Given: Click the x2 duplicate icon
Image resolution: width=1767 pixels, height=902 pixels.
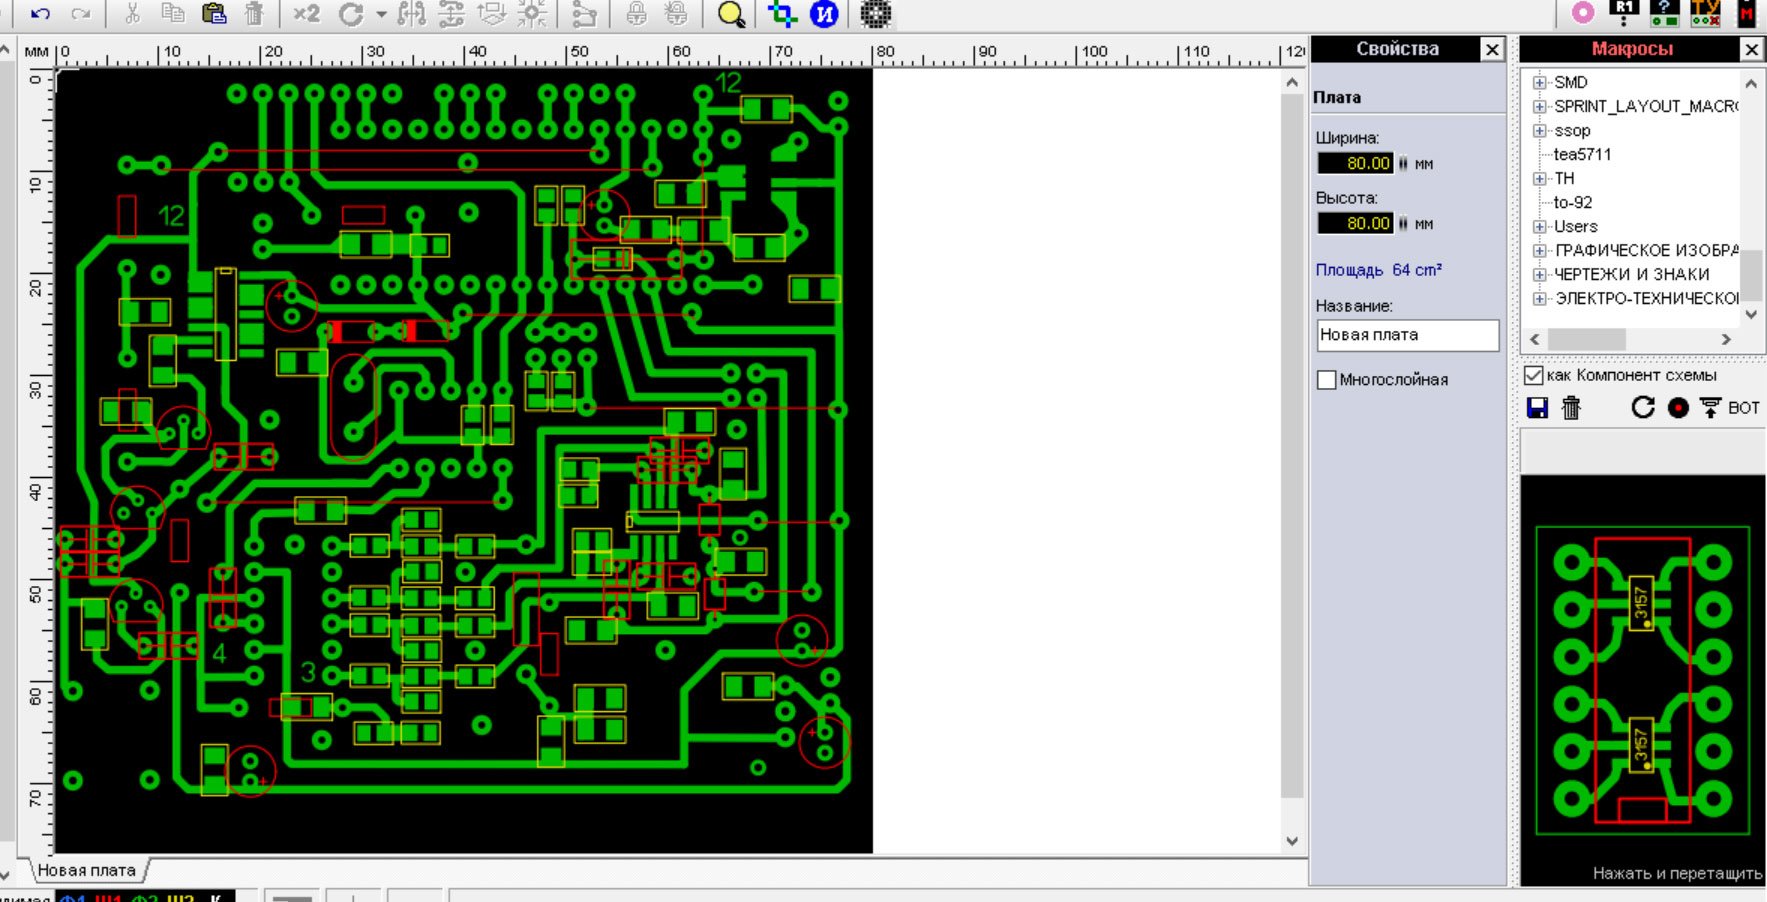Looking at the screenshot, I should [306, 14].
